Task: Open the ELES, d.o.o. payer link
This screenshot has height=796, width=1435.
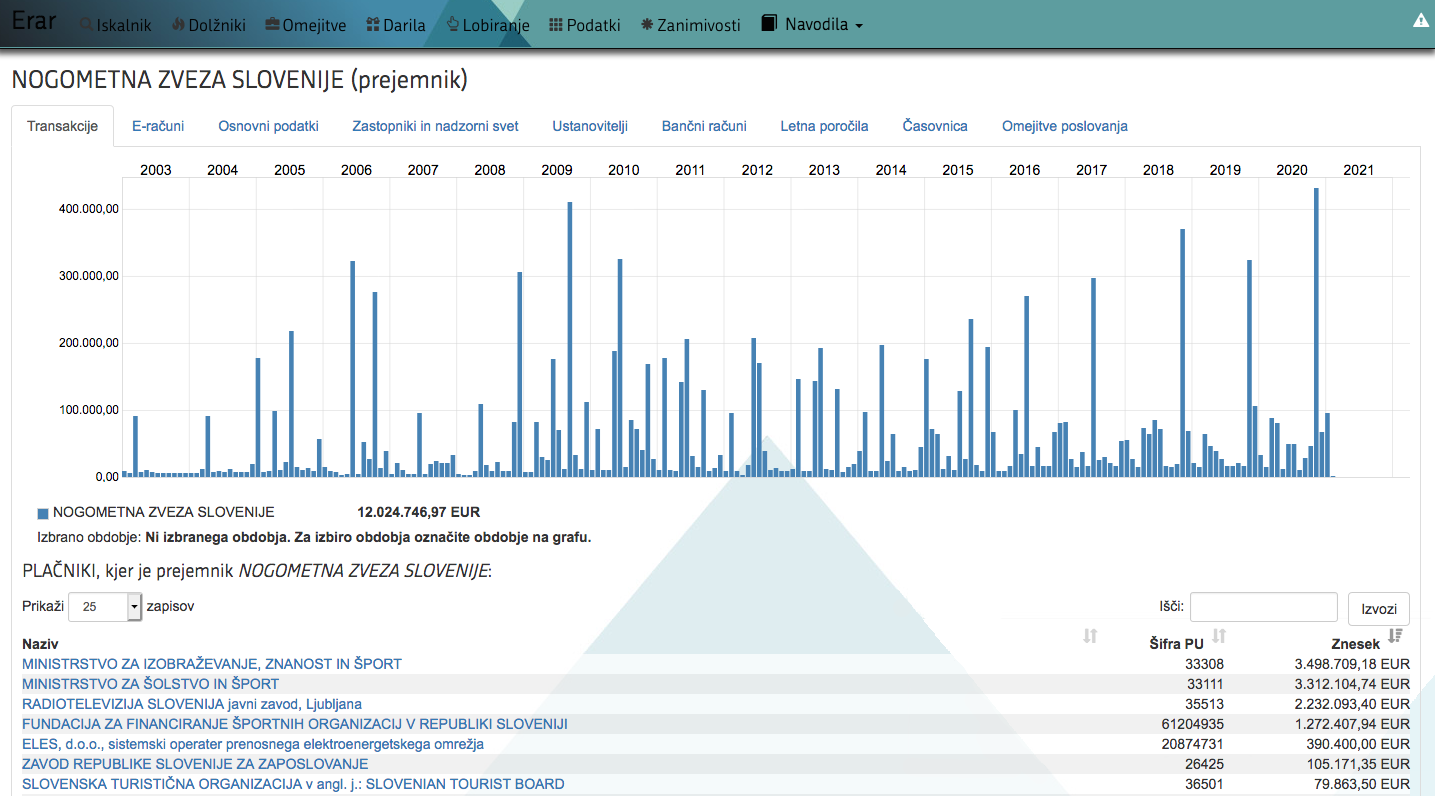Action: point(253,744)
